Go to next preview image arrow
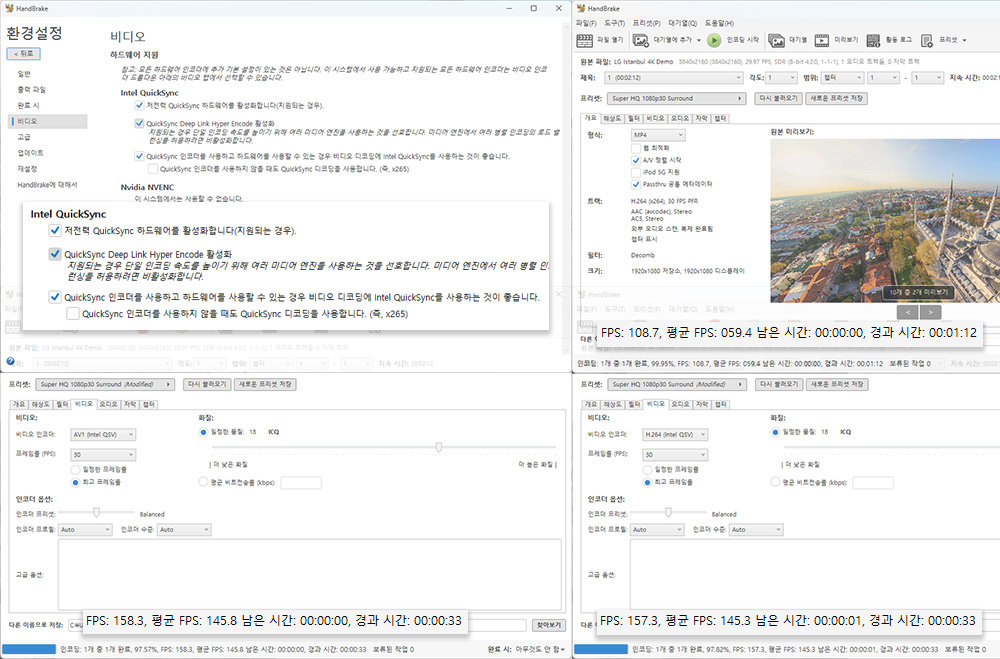This screenshot has height=659, width=1000. pos(930,312)
